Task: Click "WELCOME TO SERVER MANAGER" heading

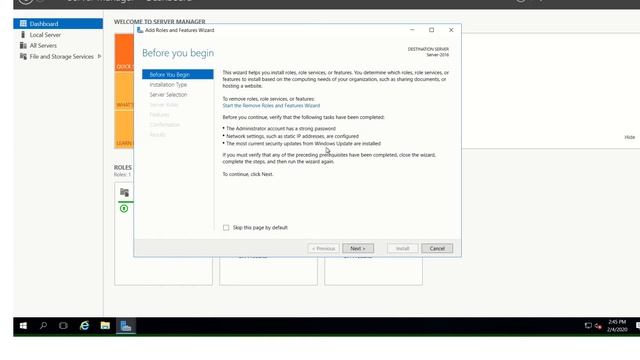Action: 160,22
